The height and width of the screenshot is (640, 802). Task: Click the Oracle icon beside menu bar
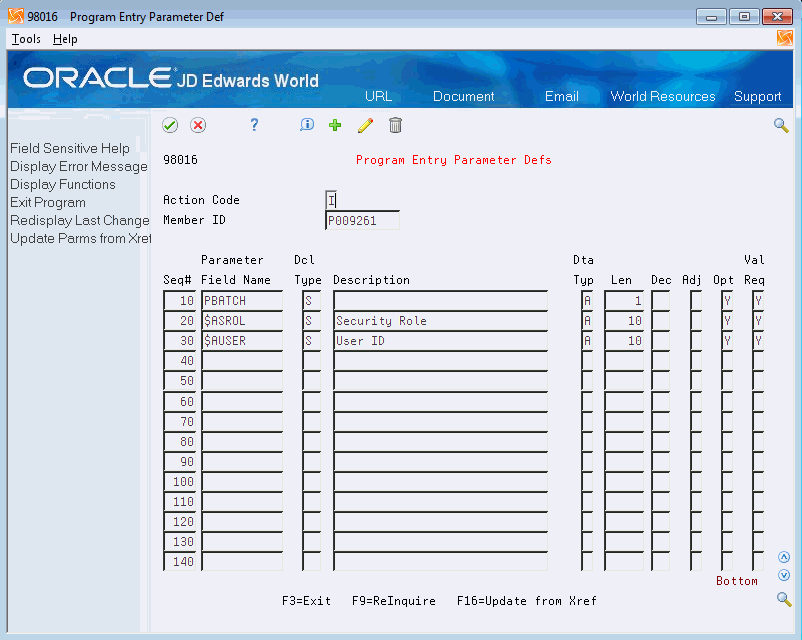point(785,38)
